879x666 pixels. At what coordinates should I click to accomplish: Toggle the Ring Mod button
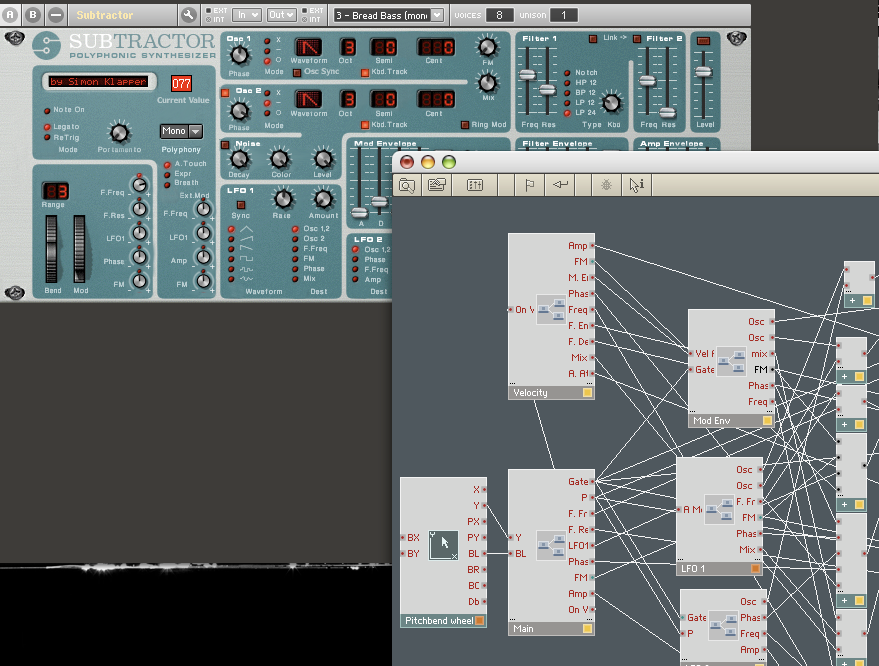click(465, 125)
